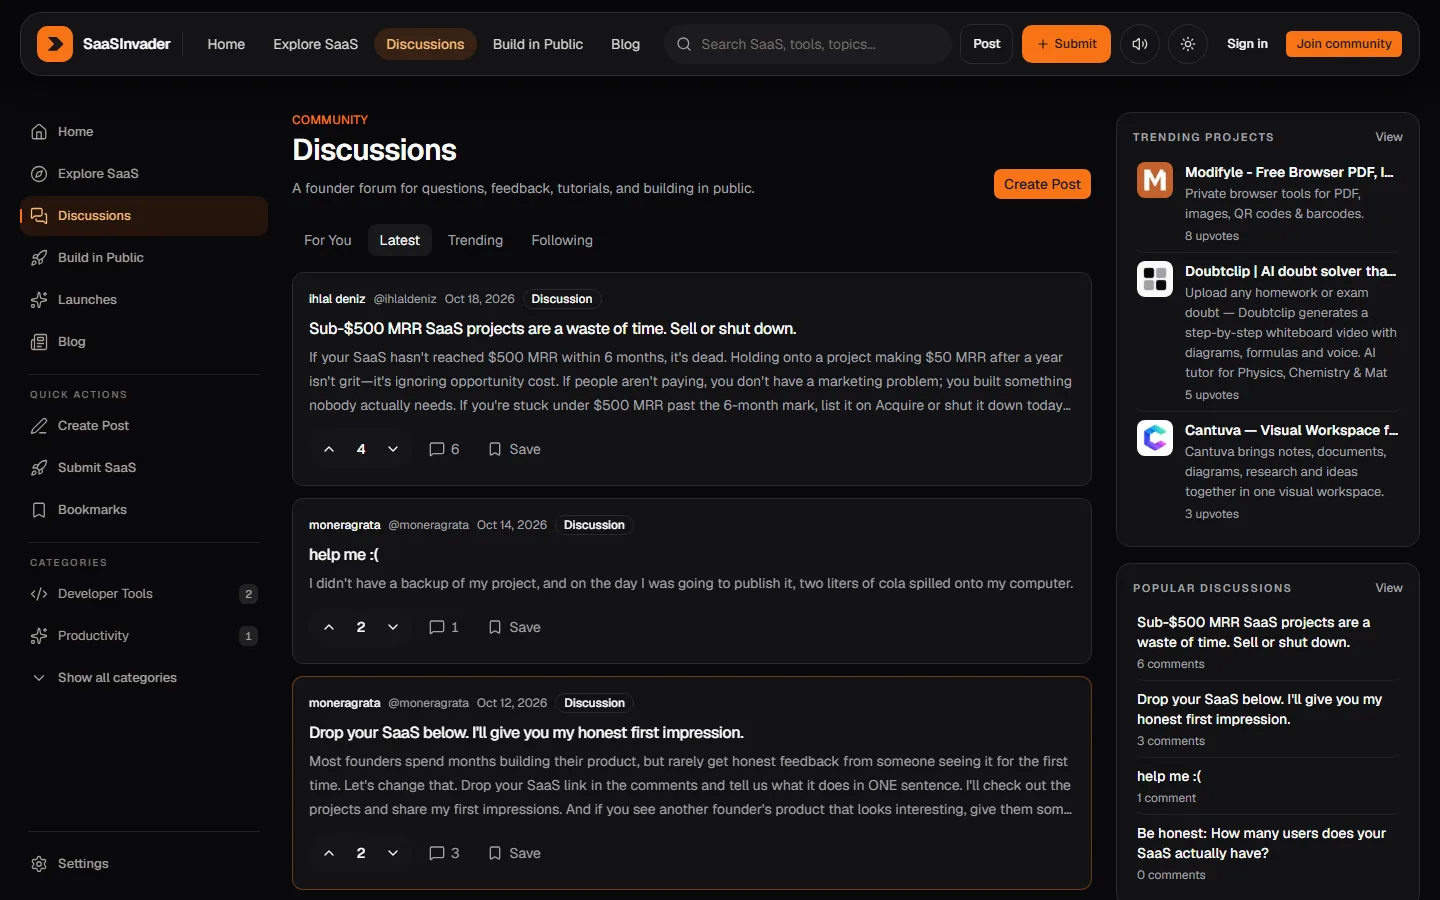The height and width of the screenshot is (900, 1440).
Task: Downvote the 'help me :(' post
Action: pos(393,627)
